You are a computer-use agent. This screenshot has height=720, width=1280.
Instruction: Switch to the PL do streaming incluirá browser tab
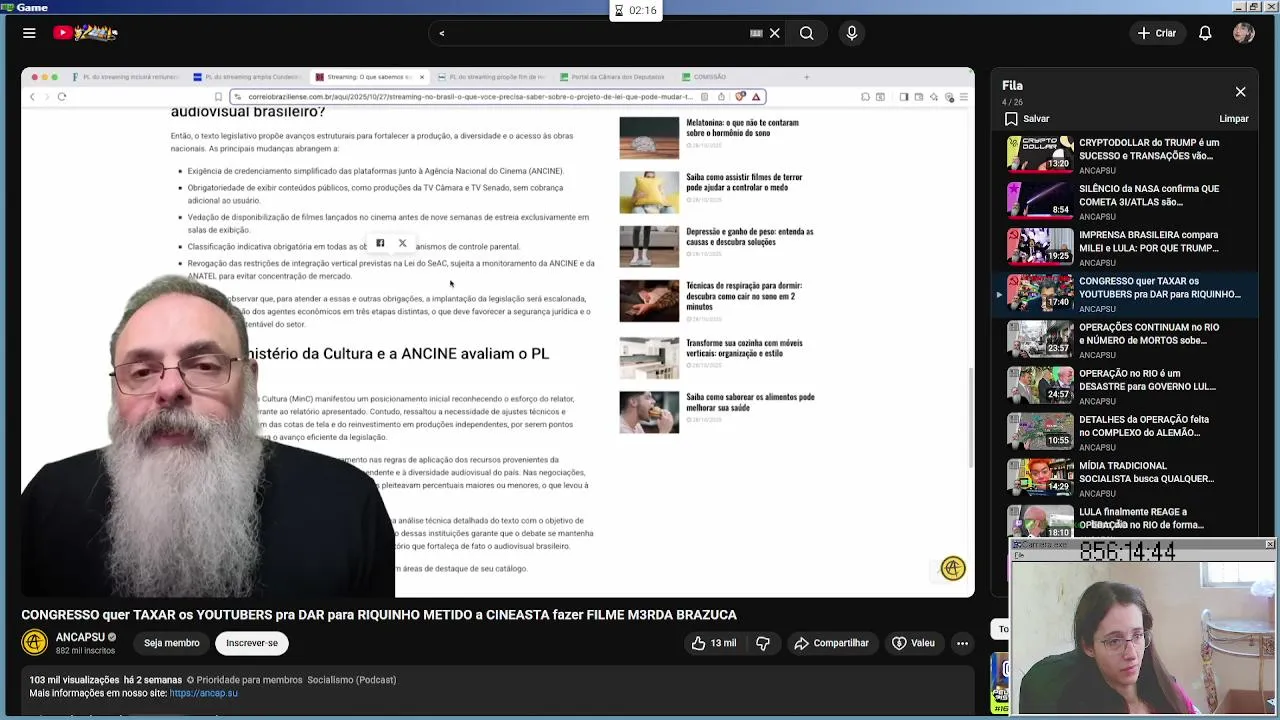click(x=126, y=77)
